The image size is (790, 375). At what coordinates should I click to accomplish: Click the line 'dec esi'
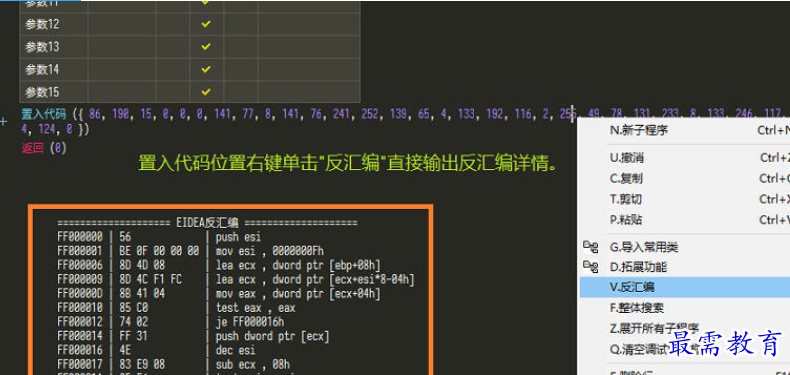point(235,350)
